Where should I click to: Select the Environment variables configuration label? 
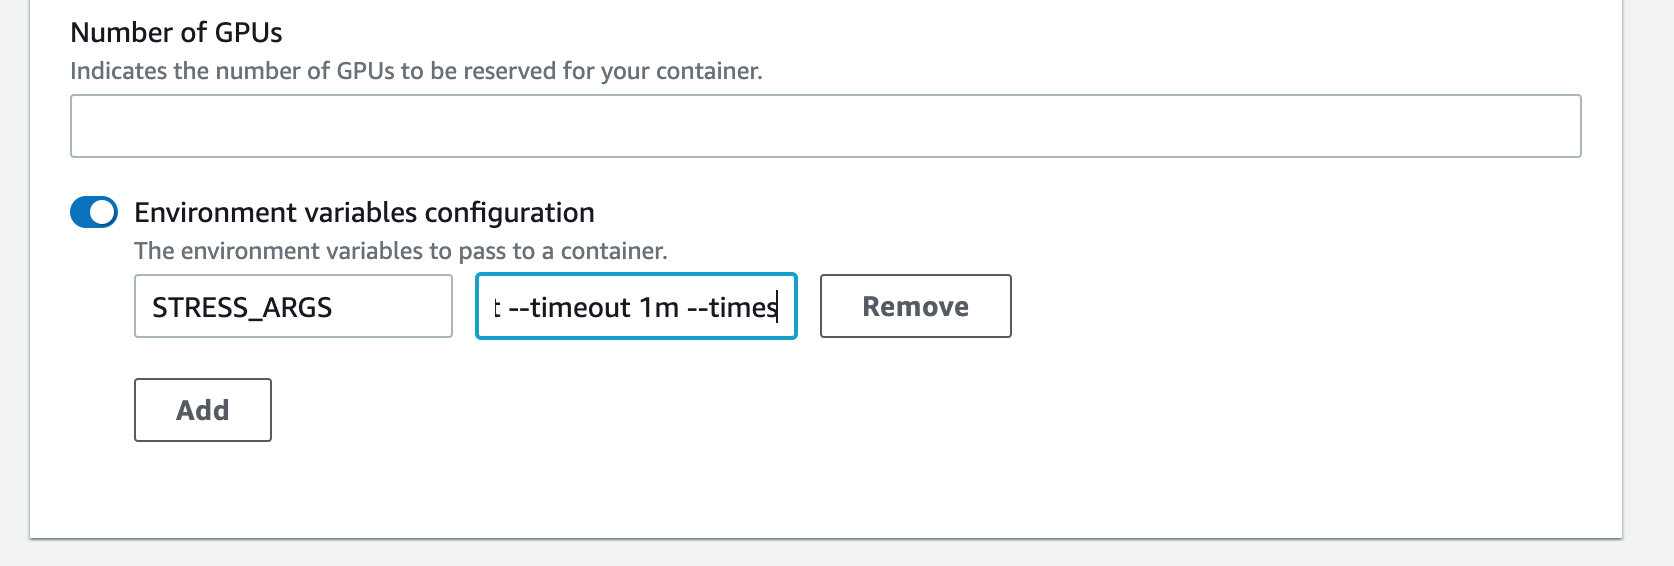point(364,212)
